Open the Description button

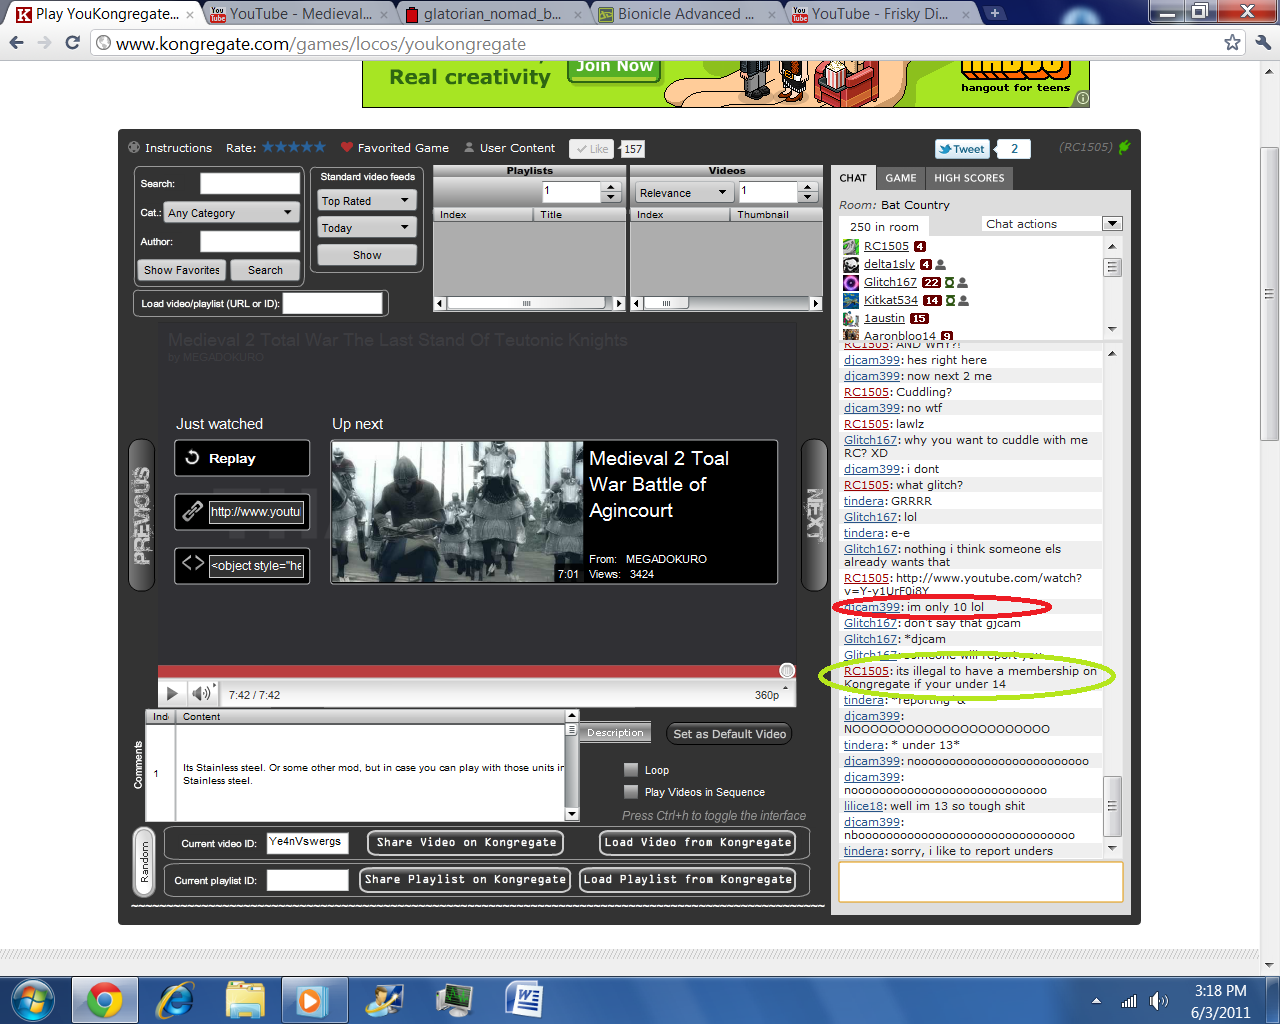coord(615,733)
